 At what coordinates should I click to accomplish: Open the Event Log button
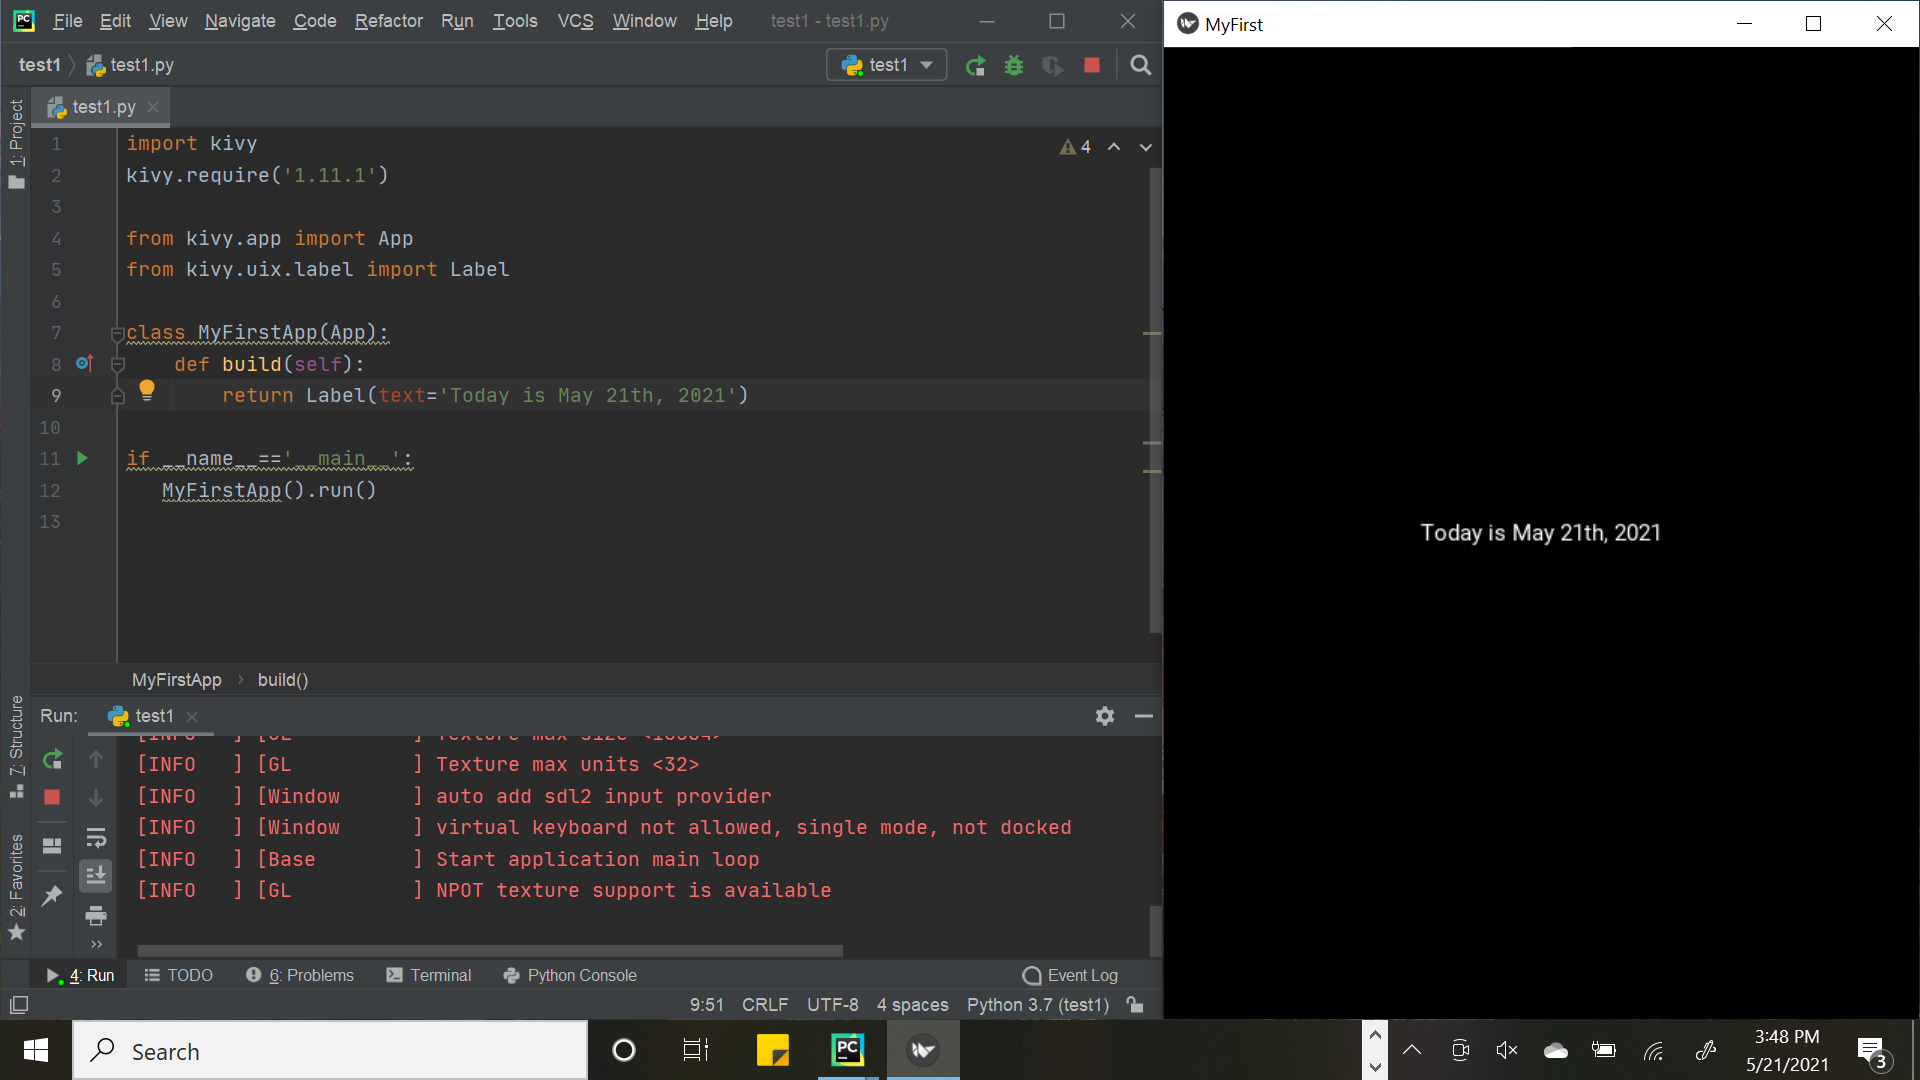(1071, 975)
